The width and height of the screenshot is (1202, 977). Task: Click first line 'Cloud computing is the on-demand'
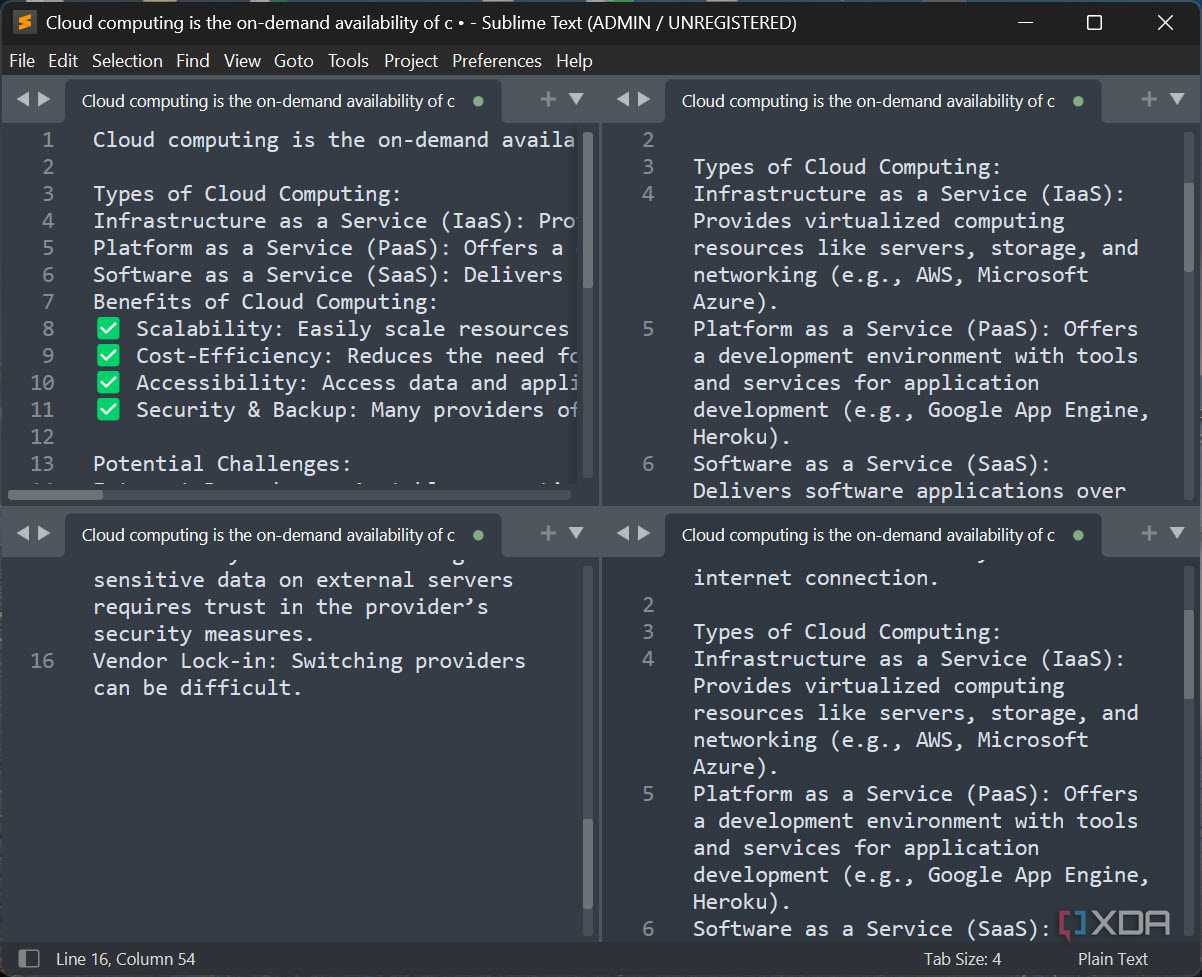tap(333, 140)
